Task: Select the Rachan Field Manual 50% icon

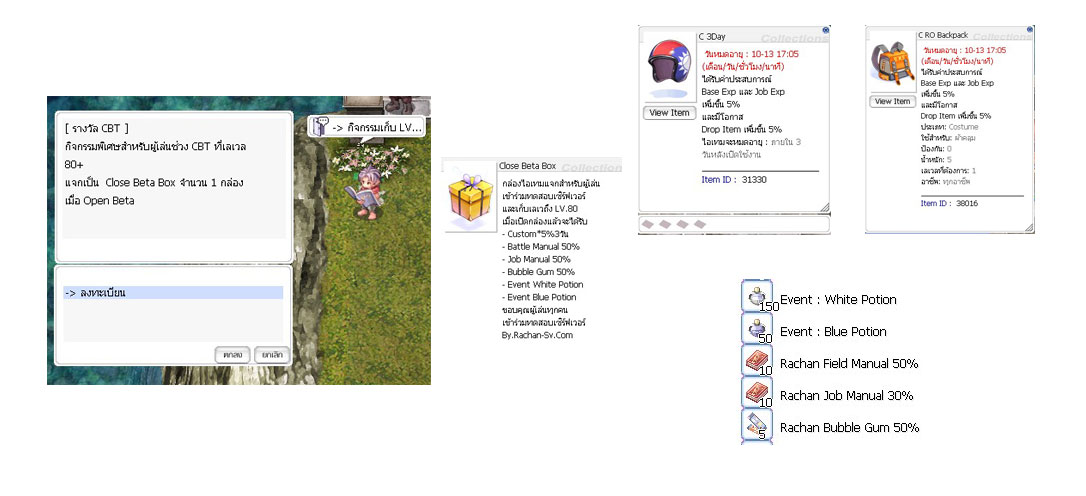Action: [756, 363]
